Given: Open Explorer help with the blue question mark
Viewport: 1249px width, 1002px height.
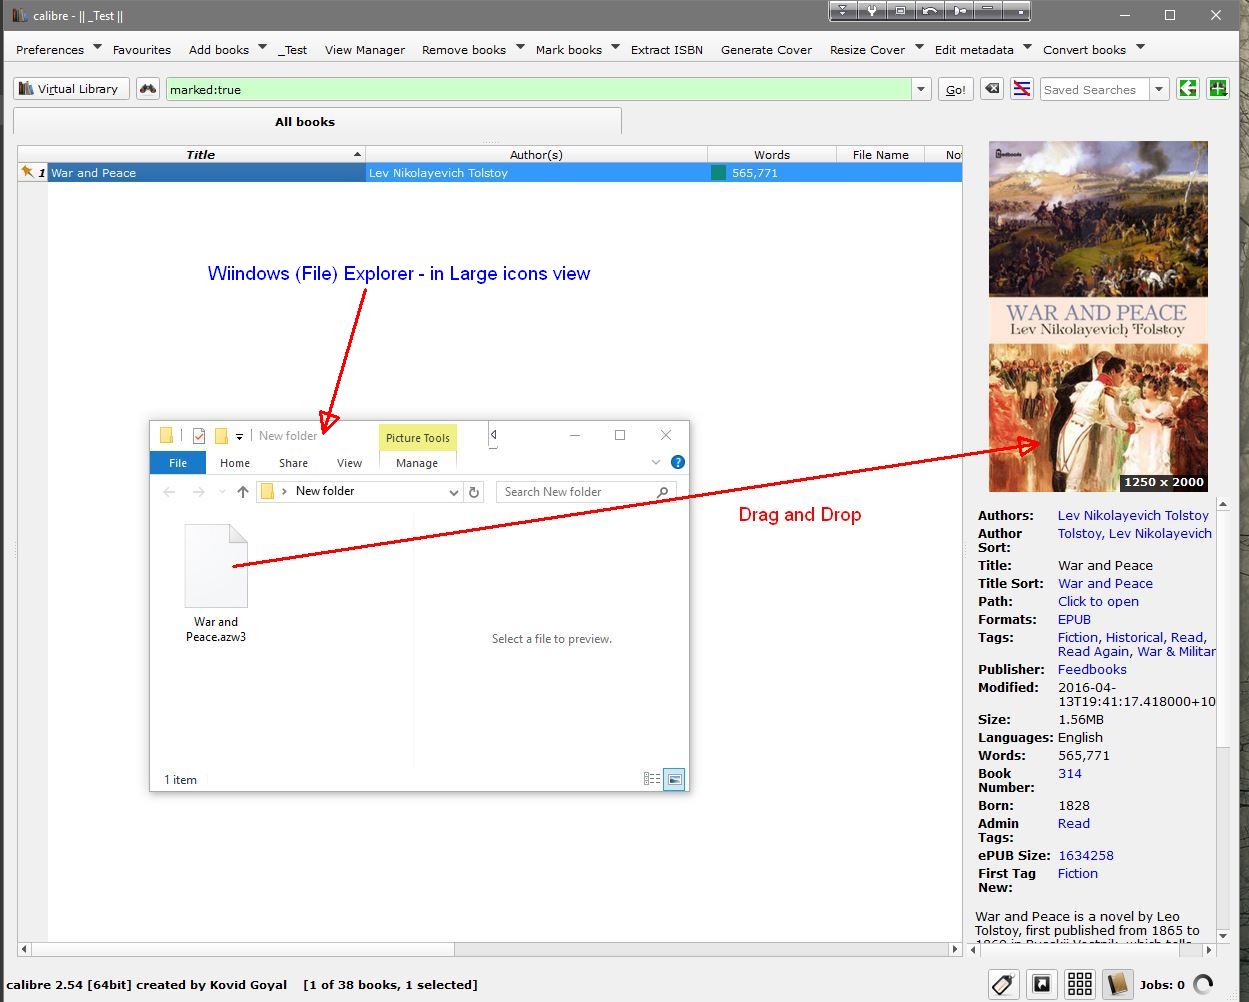Looking at the screenshot, I should pos(678,462).
